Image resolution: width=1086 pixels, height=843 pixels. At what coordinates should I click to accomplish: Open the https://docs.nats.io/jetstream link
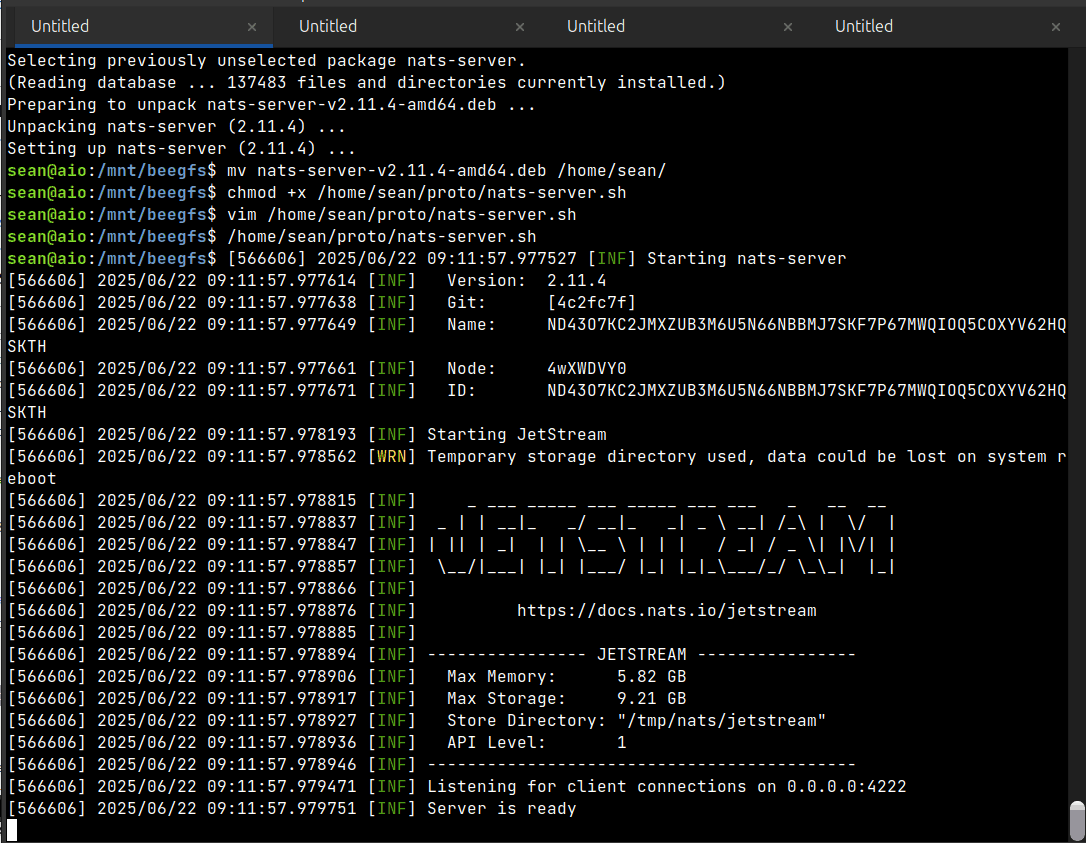pos(666,610)
